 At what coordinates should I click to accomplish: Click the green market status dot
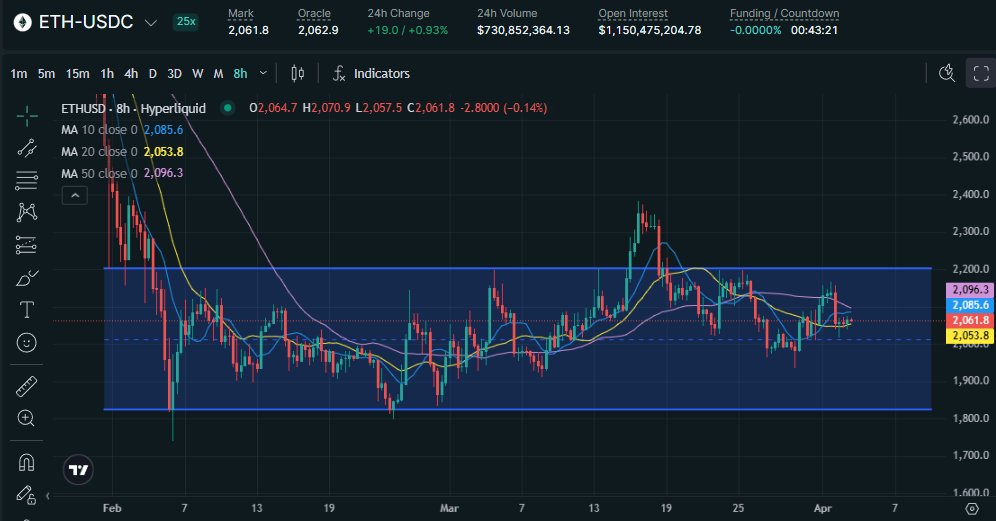click(x=227, y=108)
